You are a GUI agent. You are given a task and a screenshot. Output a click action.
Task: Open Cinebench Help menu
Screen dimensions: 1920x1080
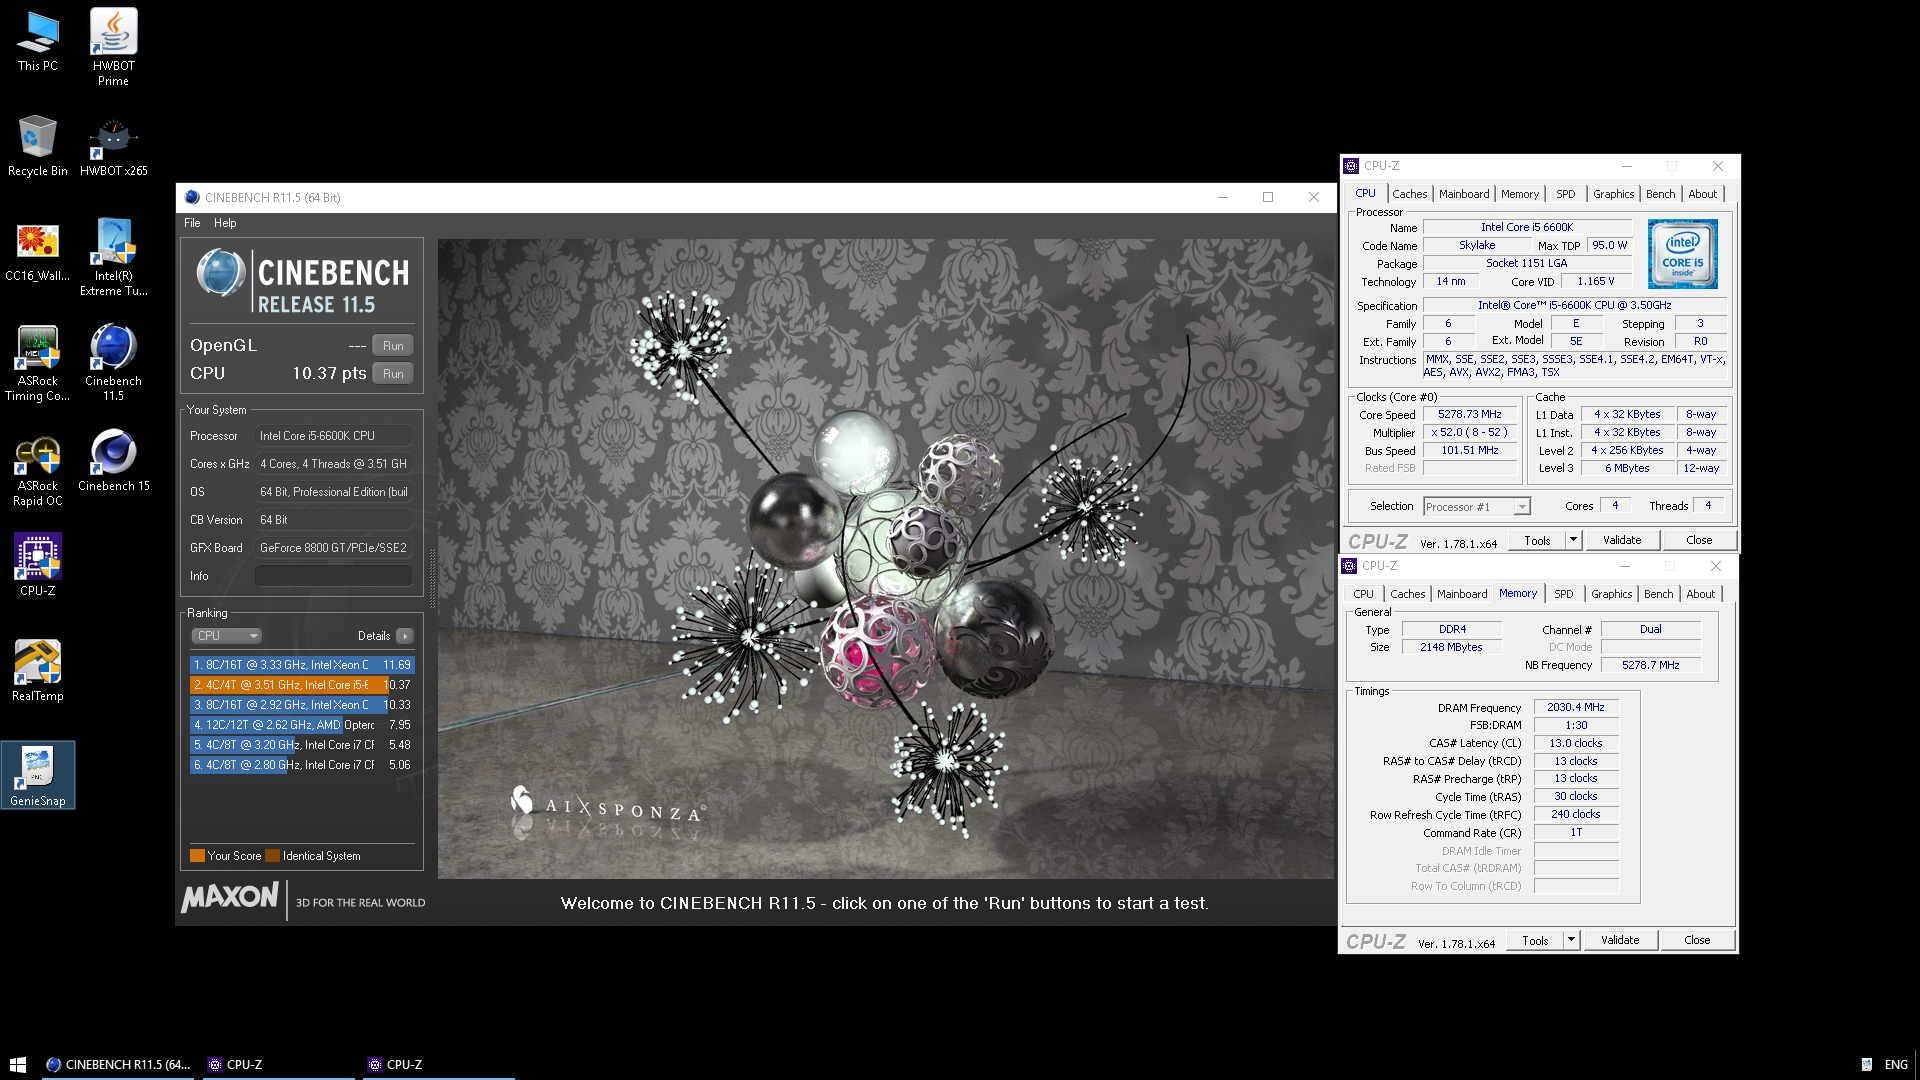225,223
